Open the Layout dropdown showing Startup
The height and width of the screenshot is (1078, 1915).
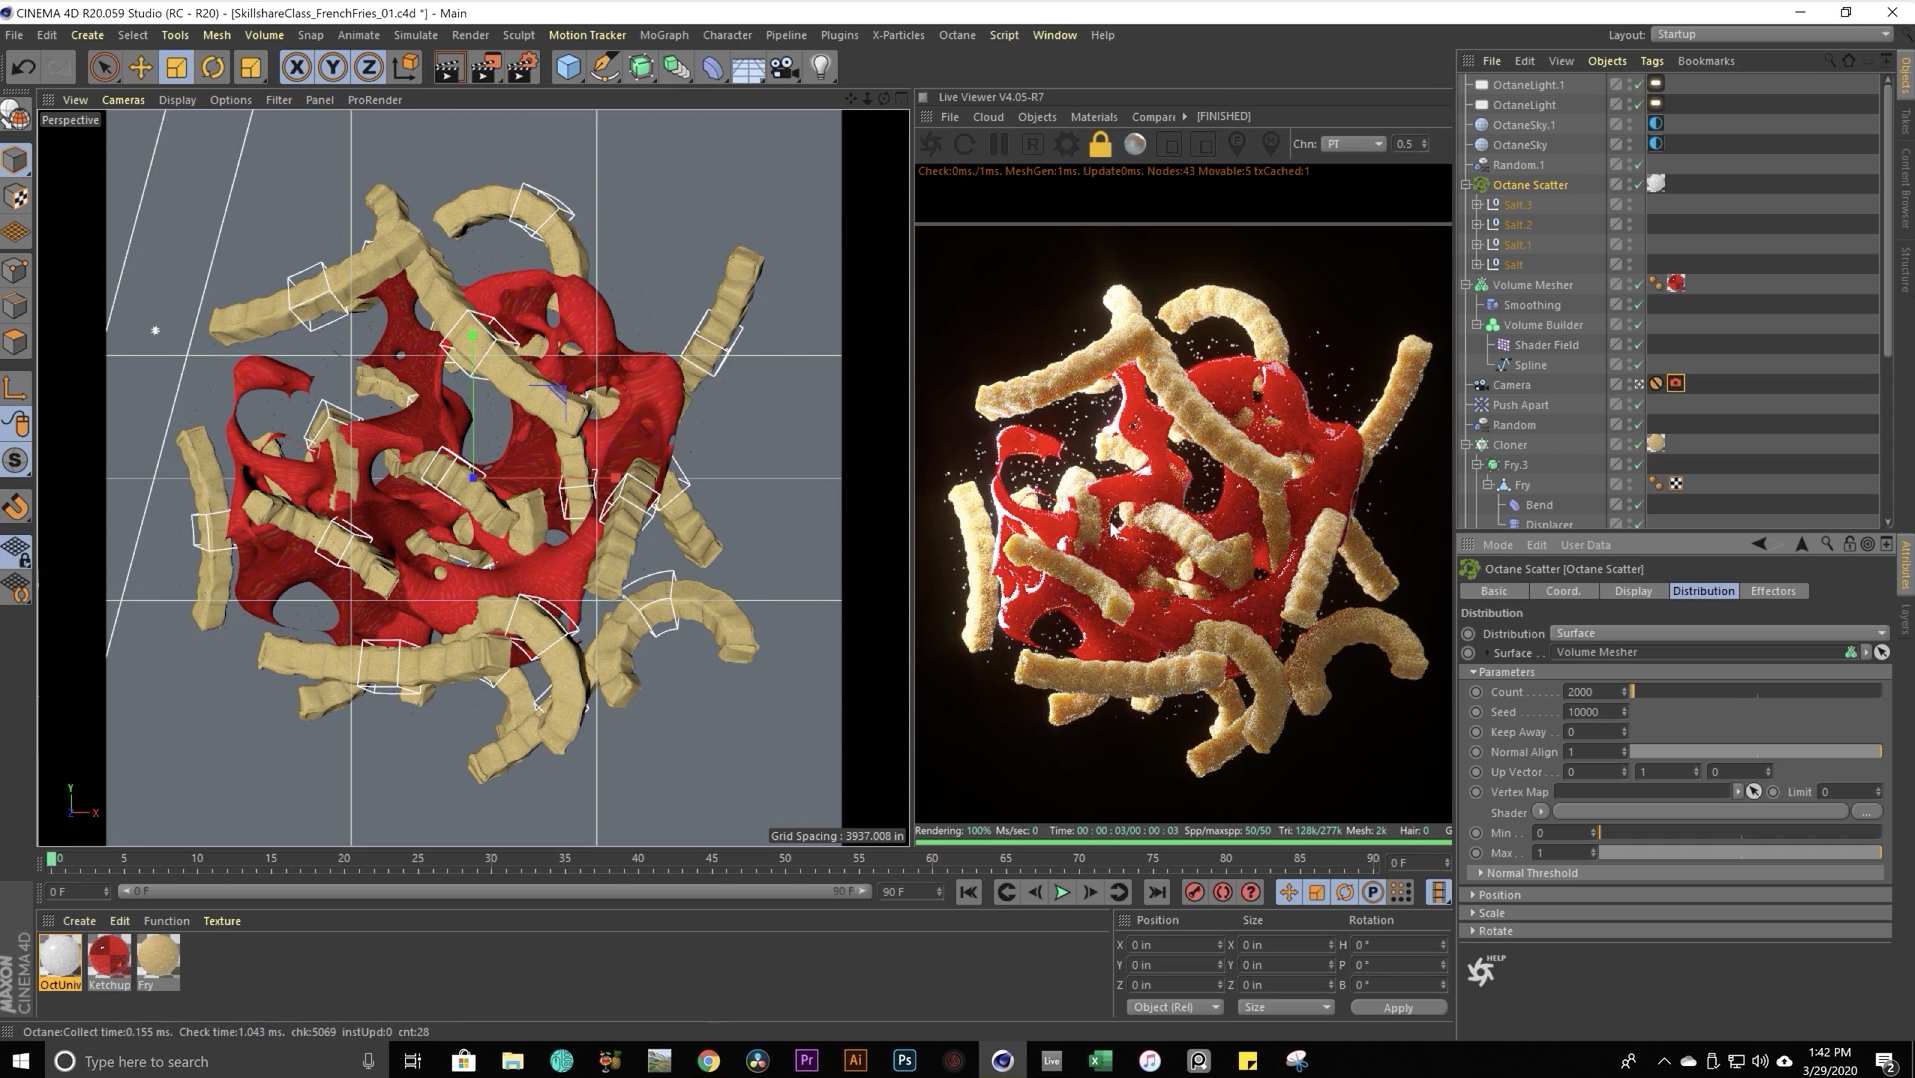(x=1771, y=35)
